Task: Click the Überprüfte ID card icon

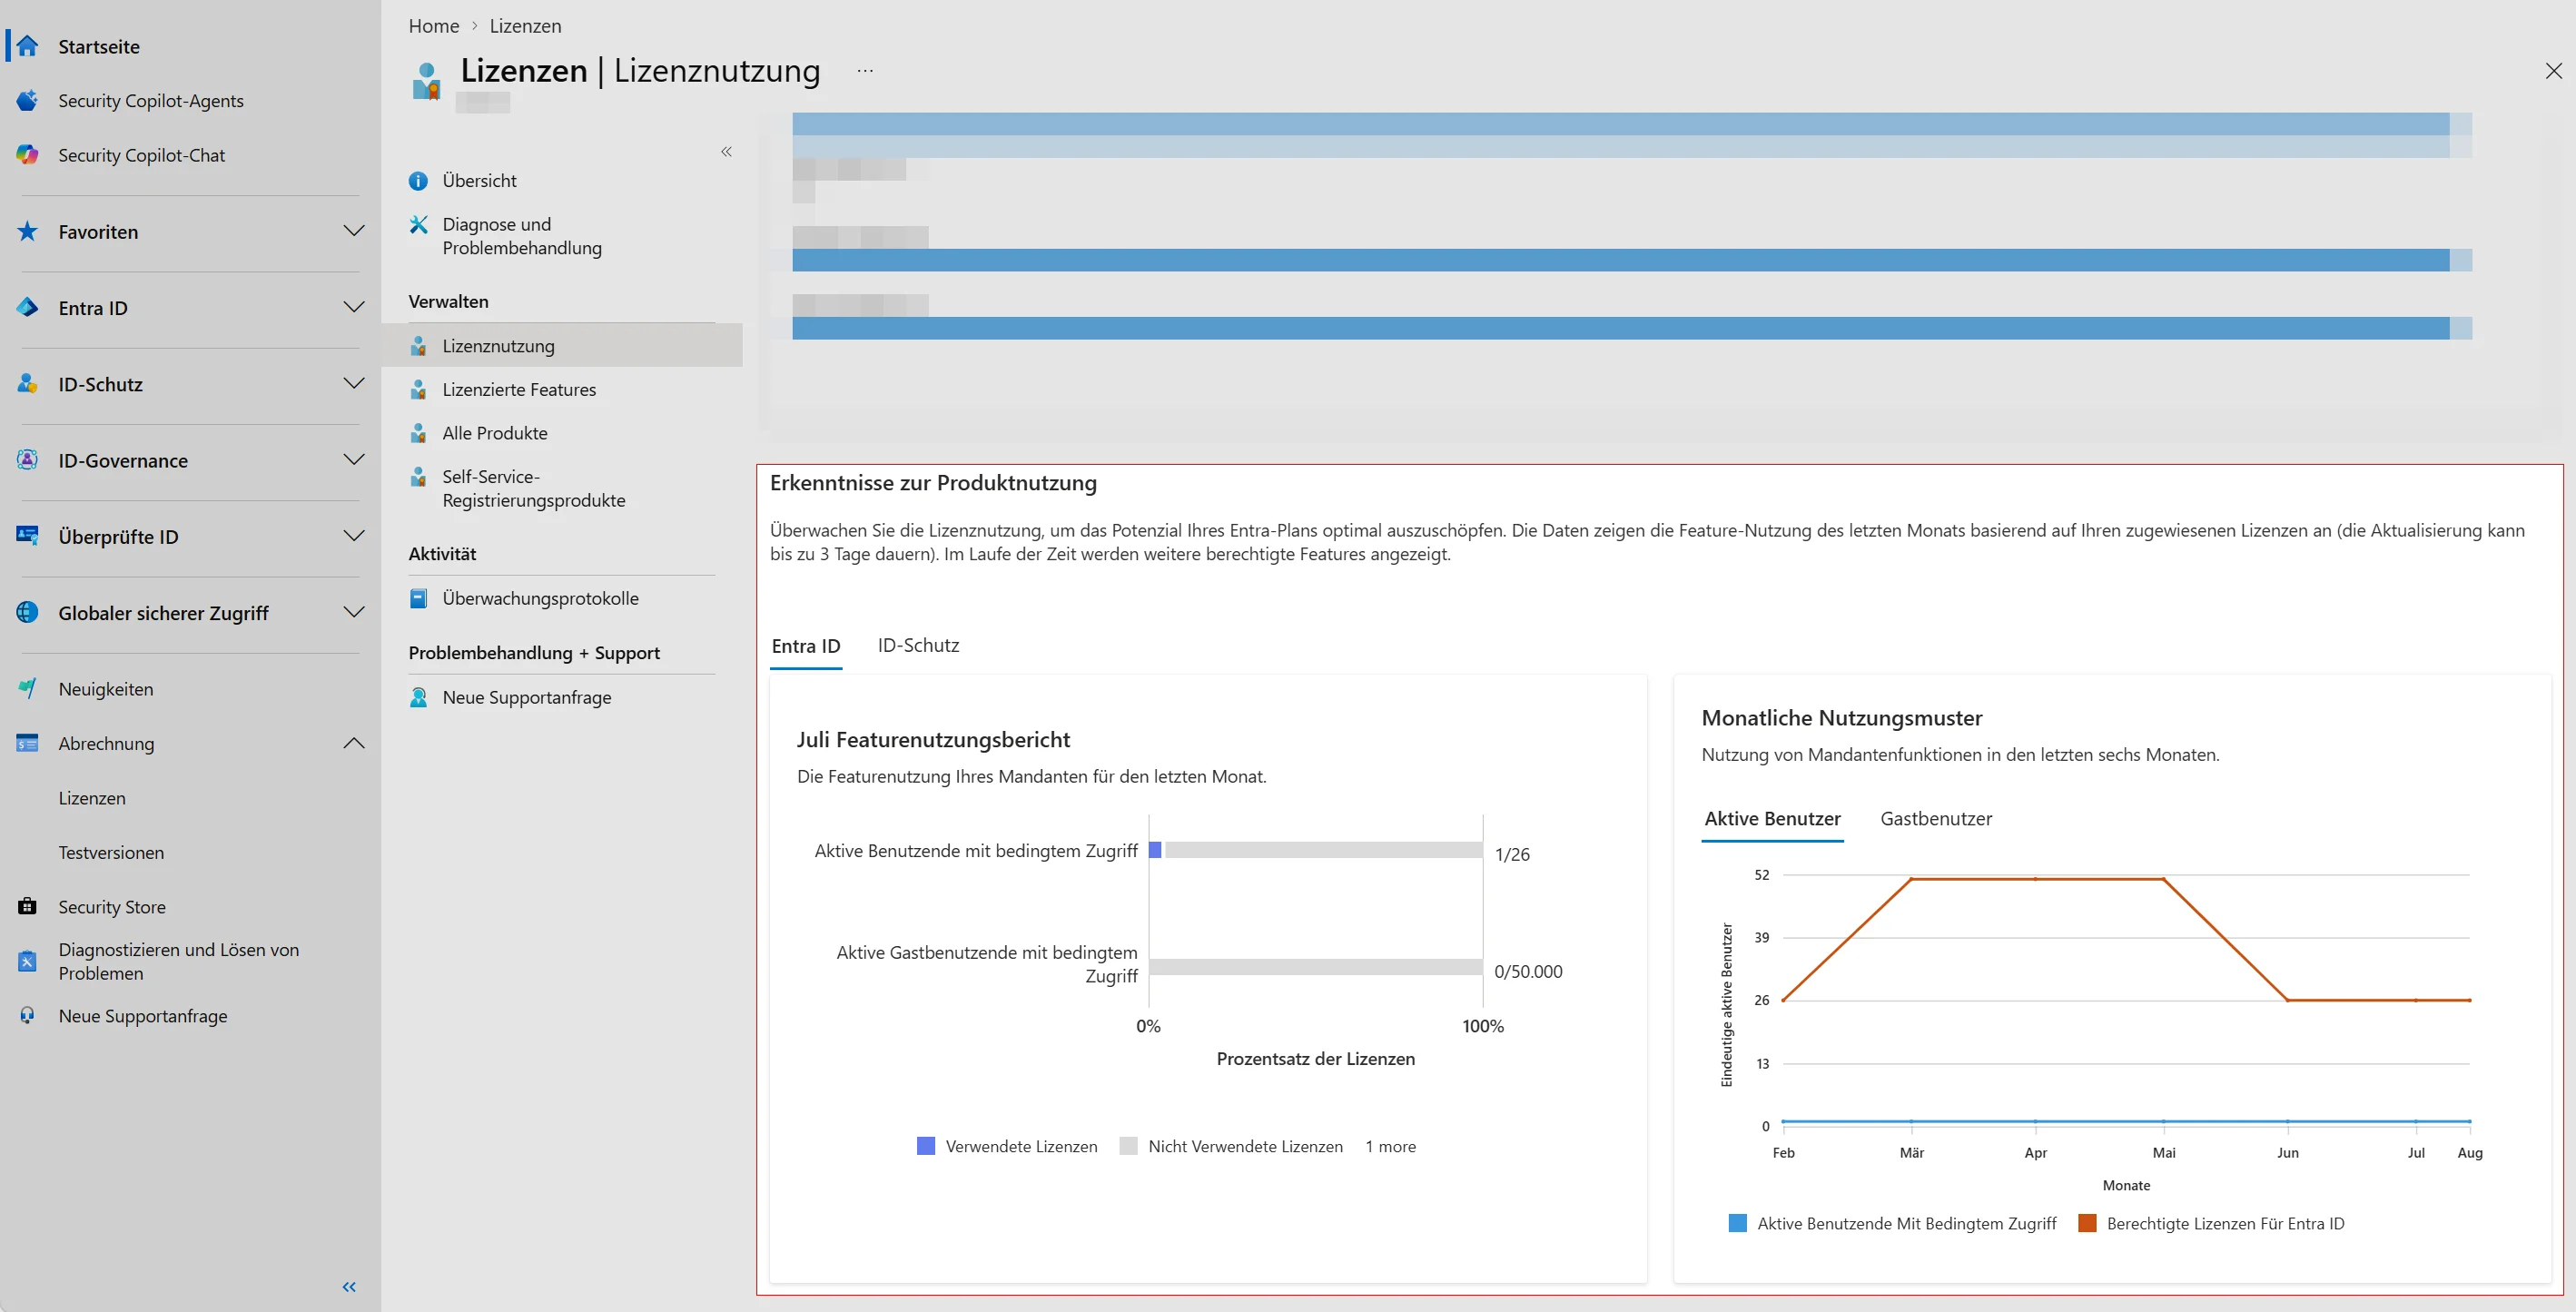Action: [27, 536]
